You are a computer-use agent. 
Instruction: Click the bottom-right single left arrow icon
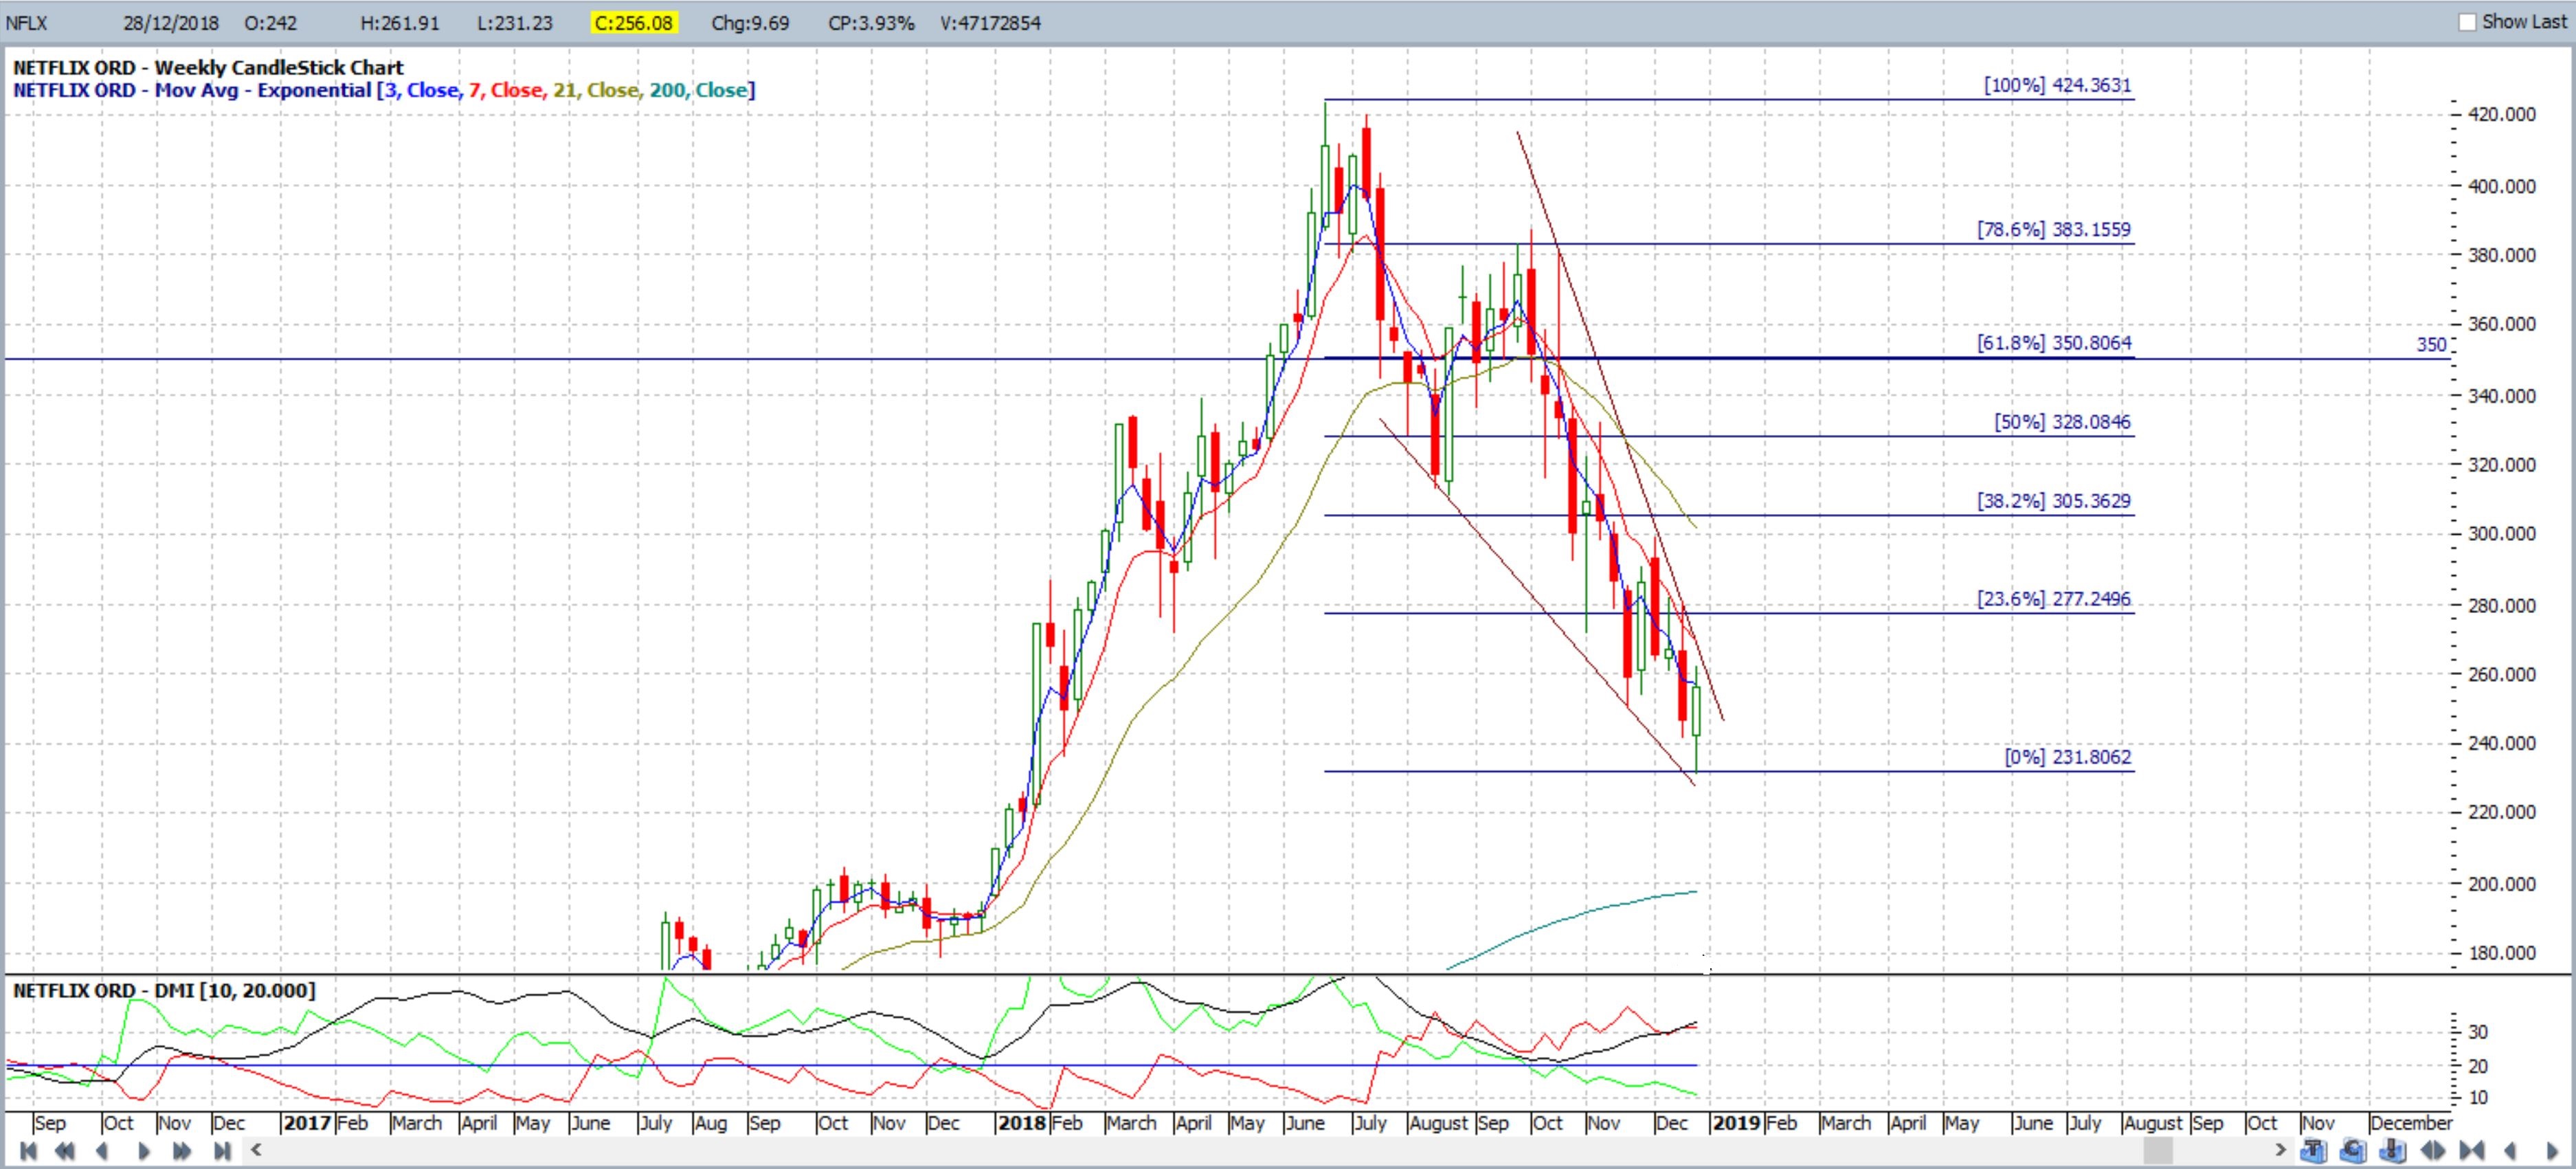tap(2510, 1151)
